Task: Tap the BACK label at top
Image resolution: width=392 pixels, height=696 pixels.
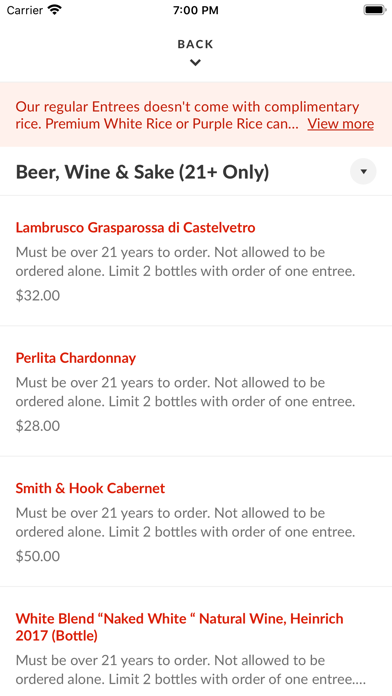Action: click(x=195, y=44)
